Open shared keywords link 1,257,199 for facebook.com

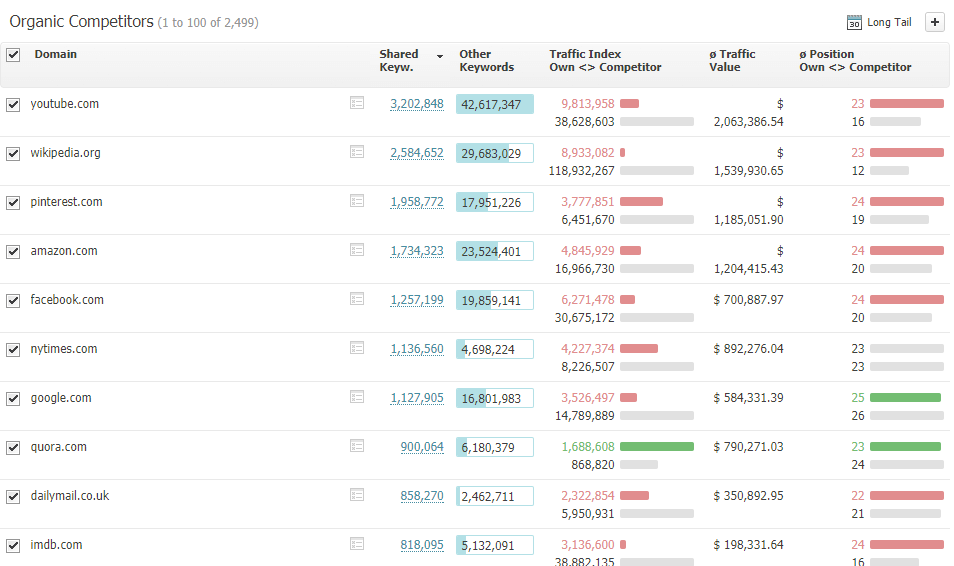click(417, 300)
